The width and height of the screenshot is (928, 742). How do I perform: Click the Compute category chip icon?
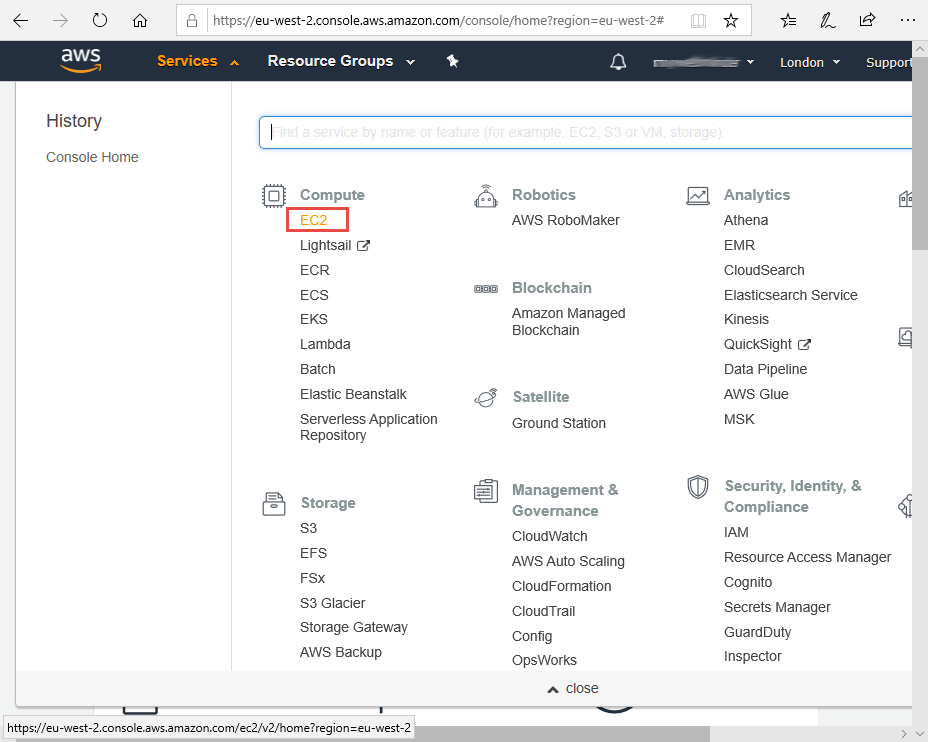(x=274, y=196)
